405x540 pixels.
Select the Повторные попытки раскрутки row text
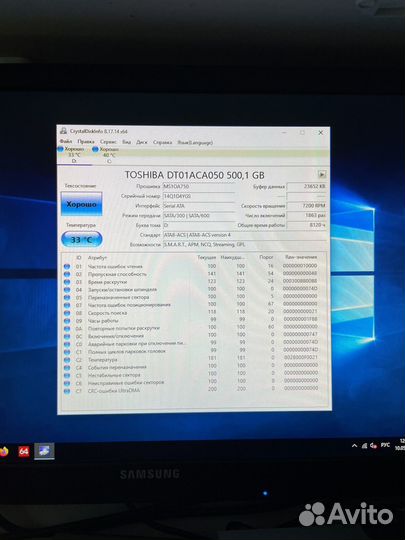[x=124, y=329]
